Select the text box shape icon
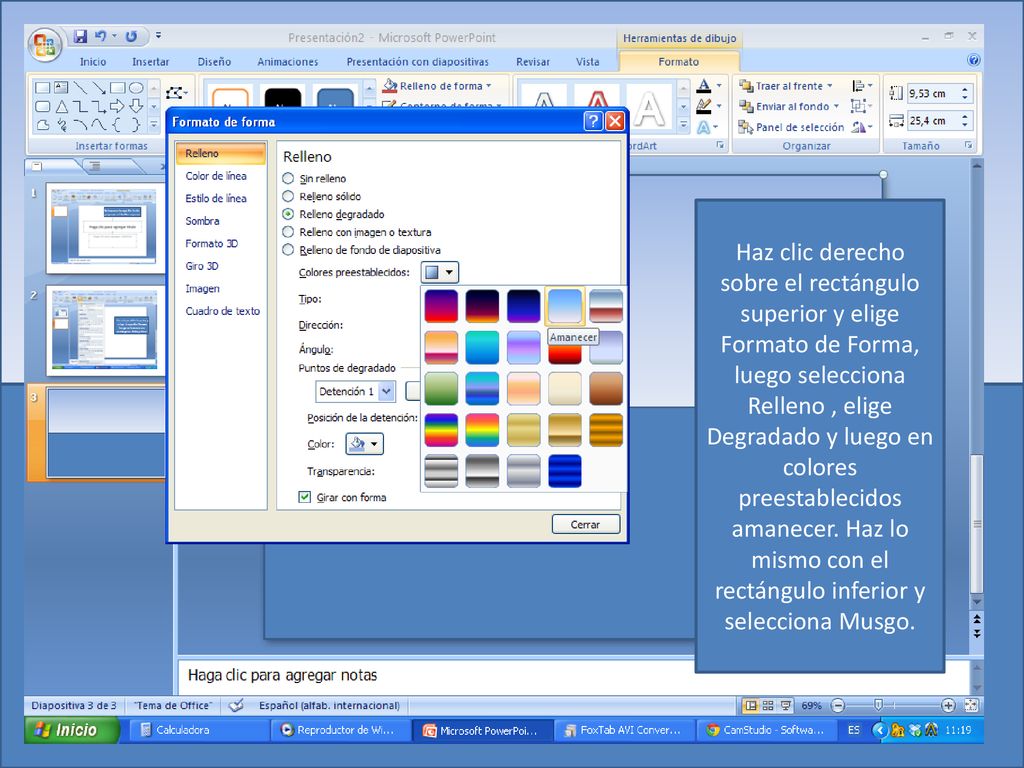This screenshot has width=1024, height=768. [x=61, y=88]
